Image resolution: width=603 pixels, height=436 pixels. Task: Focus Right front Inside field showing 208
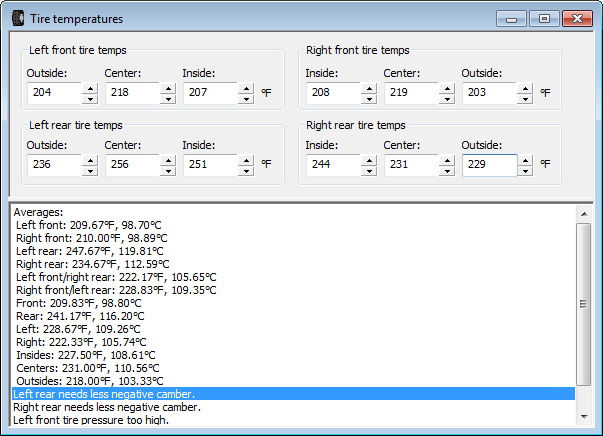click(x=334, y=93)
